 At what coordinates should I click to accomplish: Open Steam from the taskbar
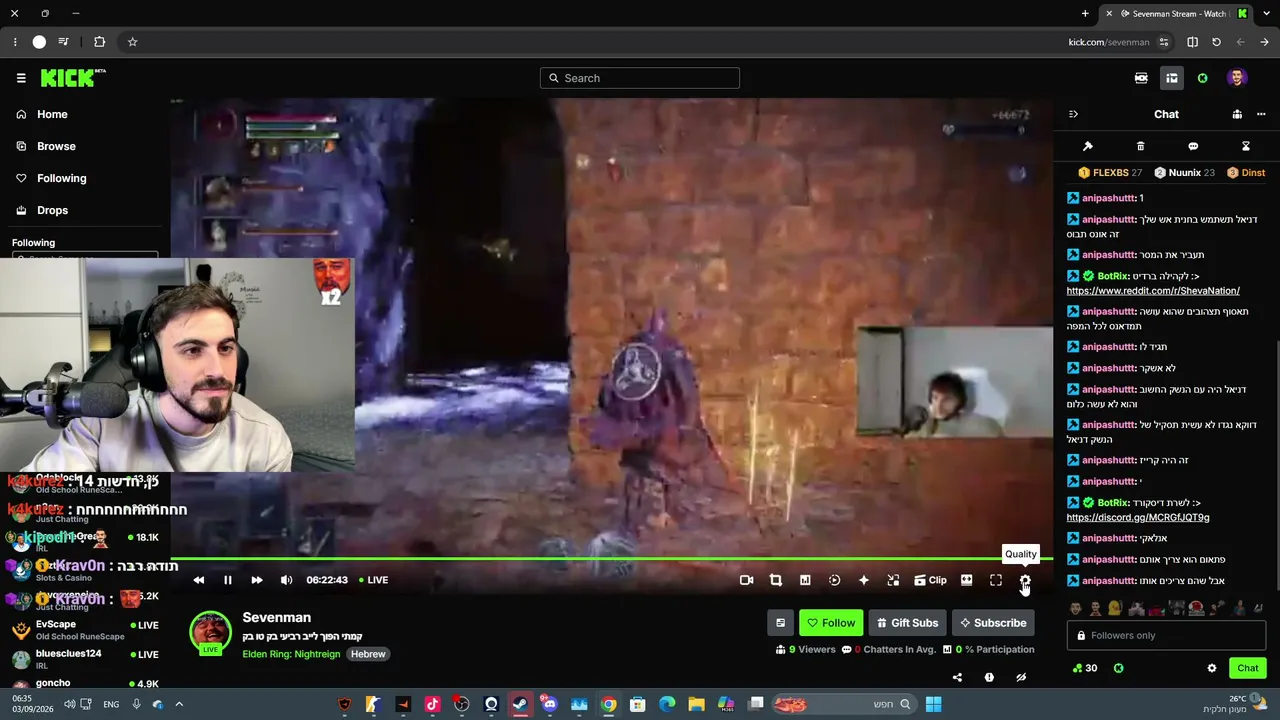tap(520, 704)
